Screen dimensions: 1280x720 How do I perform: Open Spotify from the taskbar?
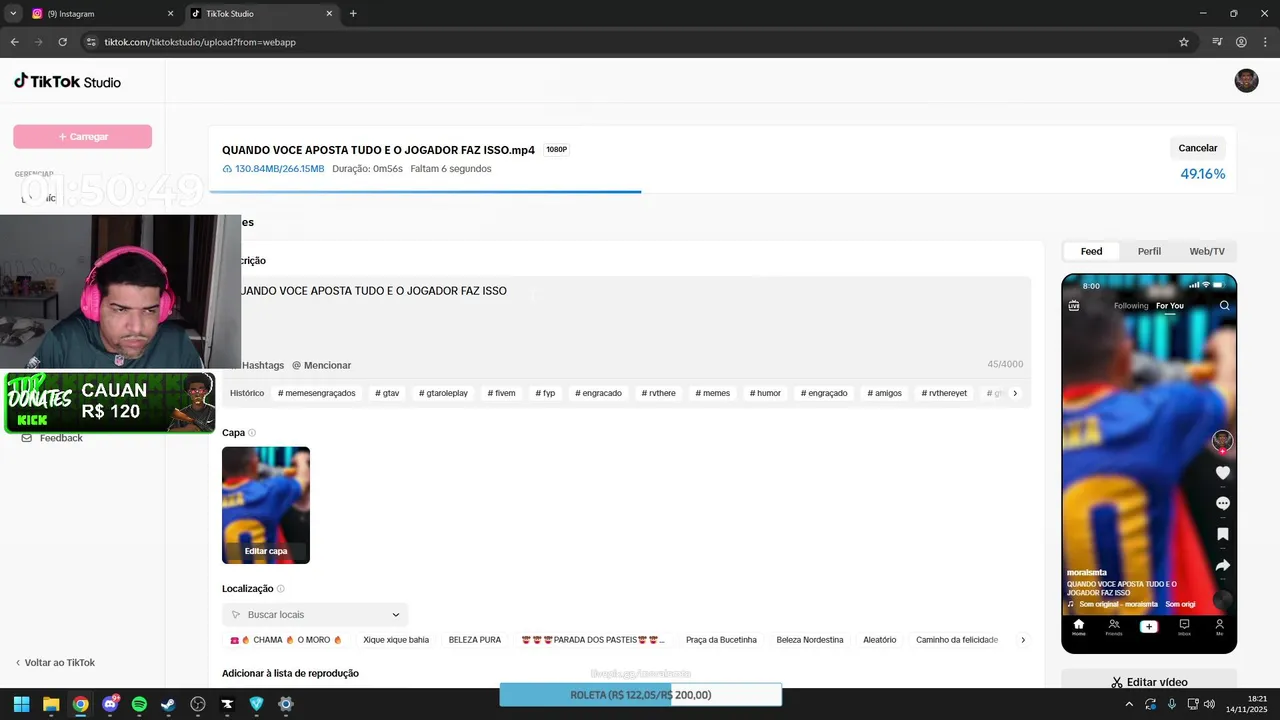coord(139,704)
